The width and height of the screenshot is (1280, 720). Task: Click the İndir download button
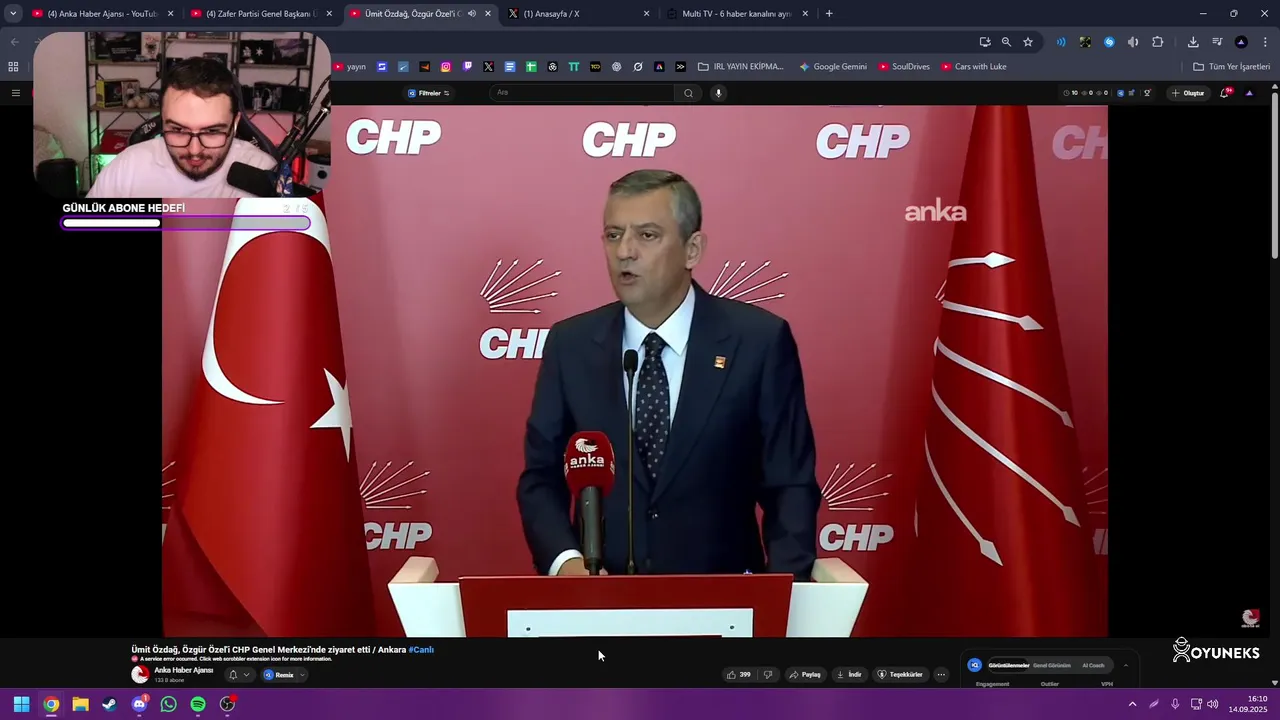click(849, 675)
